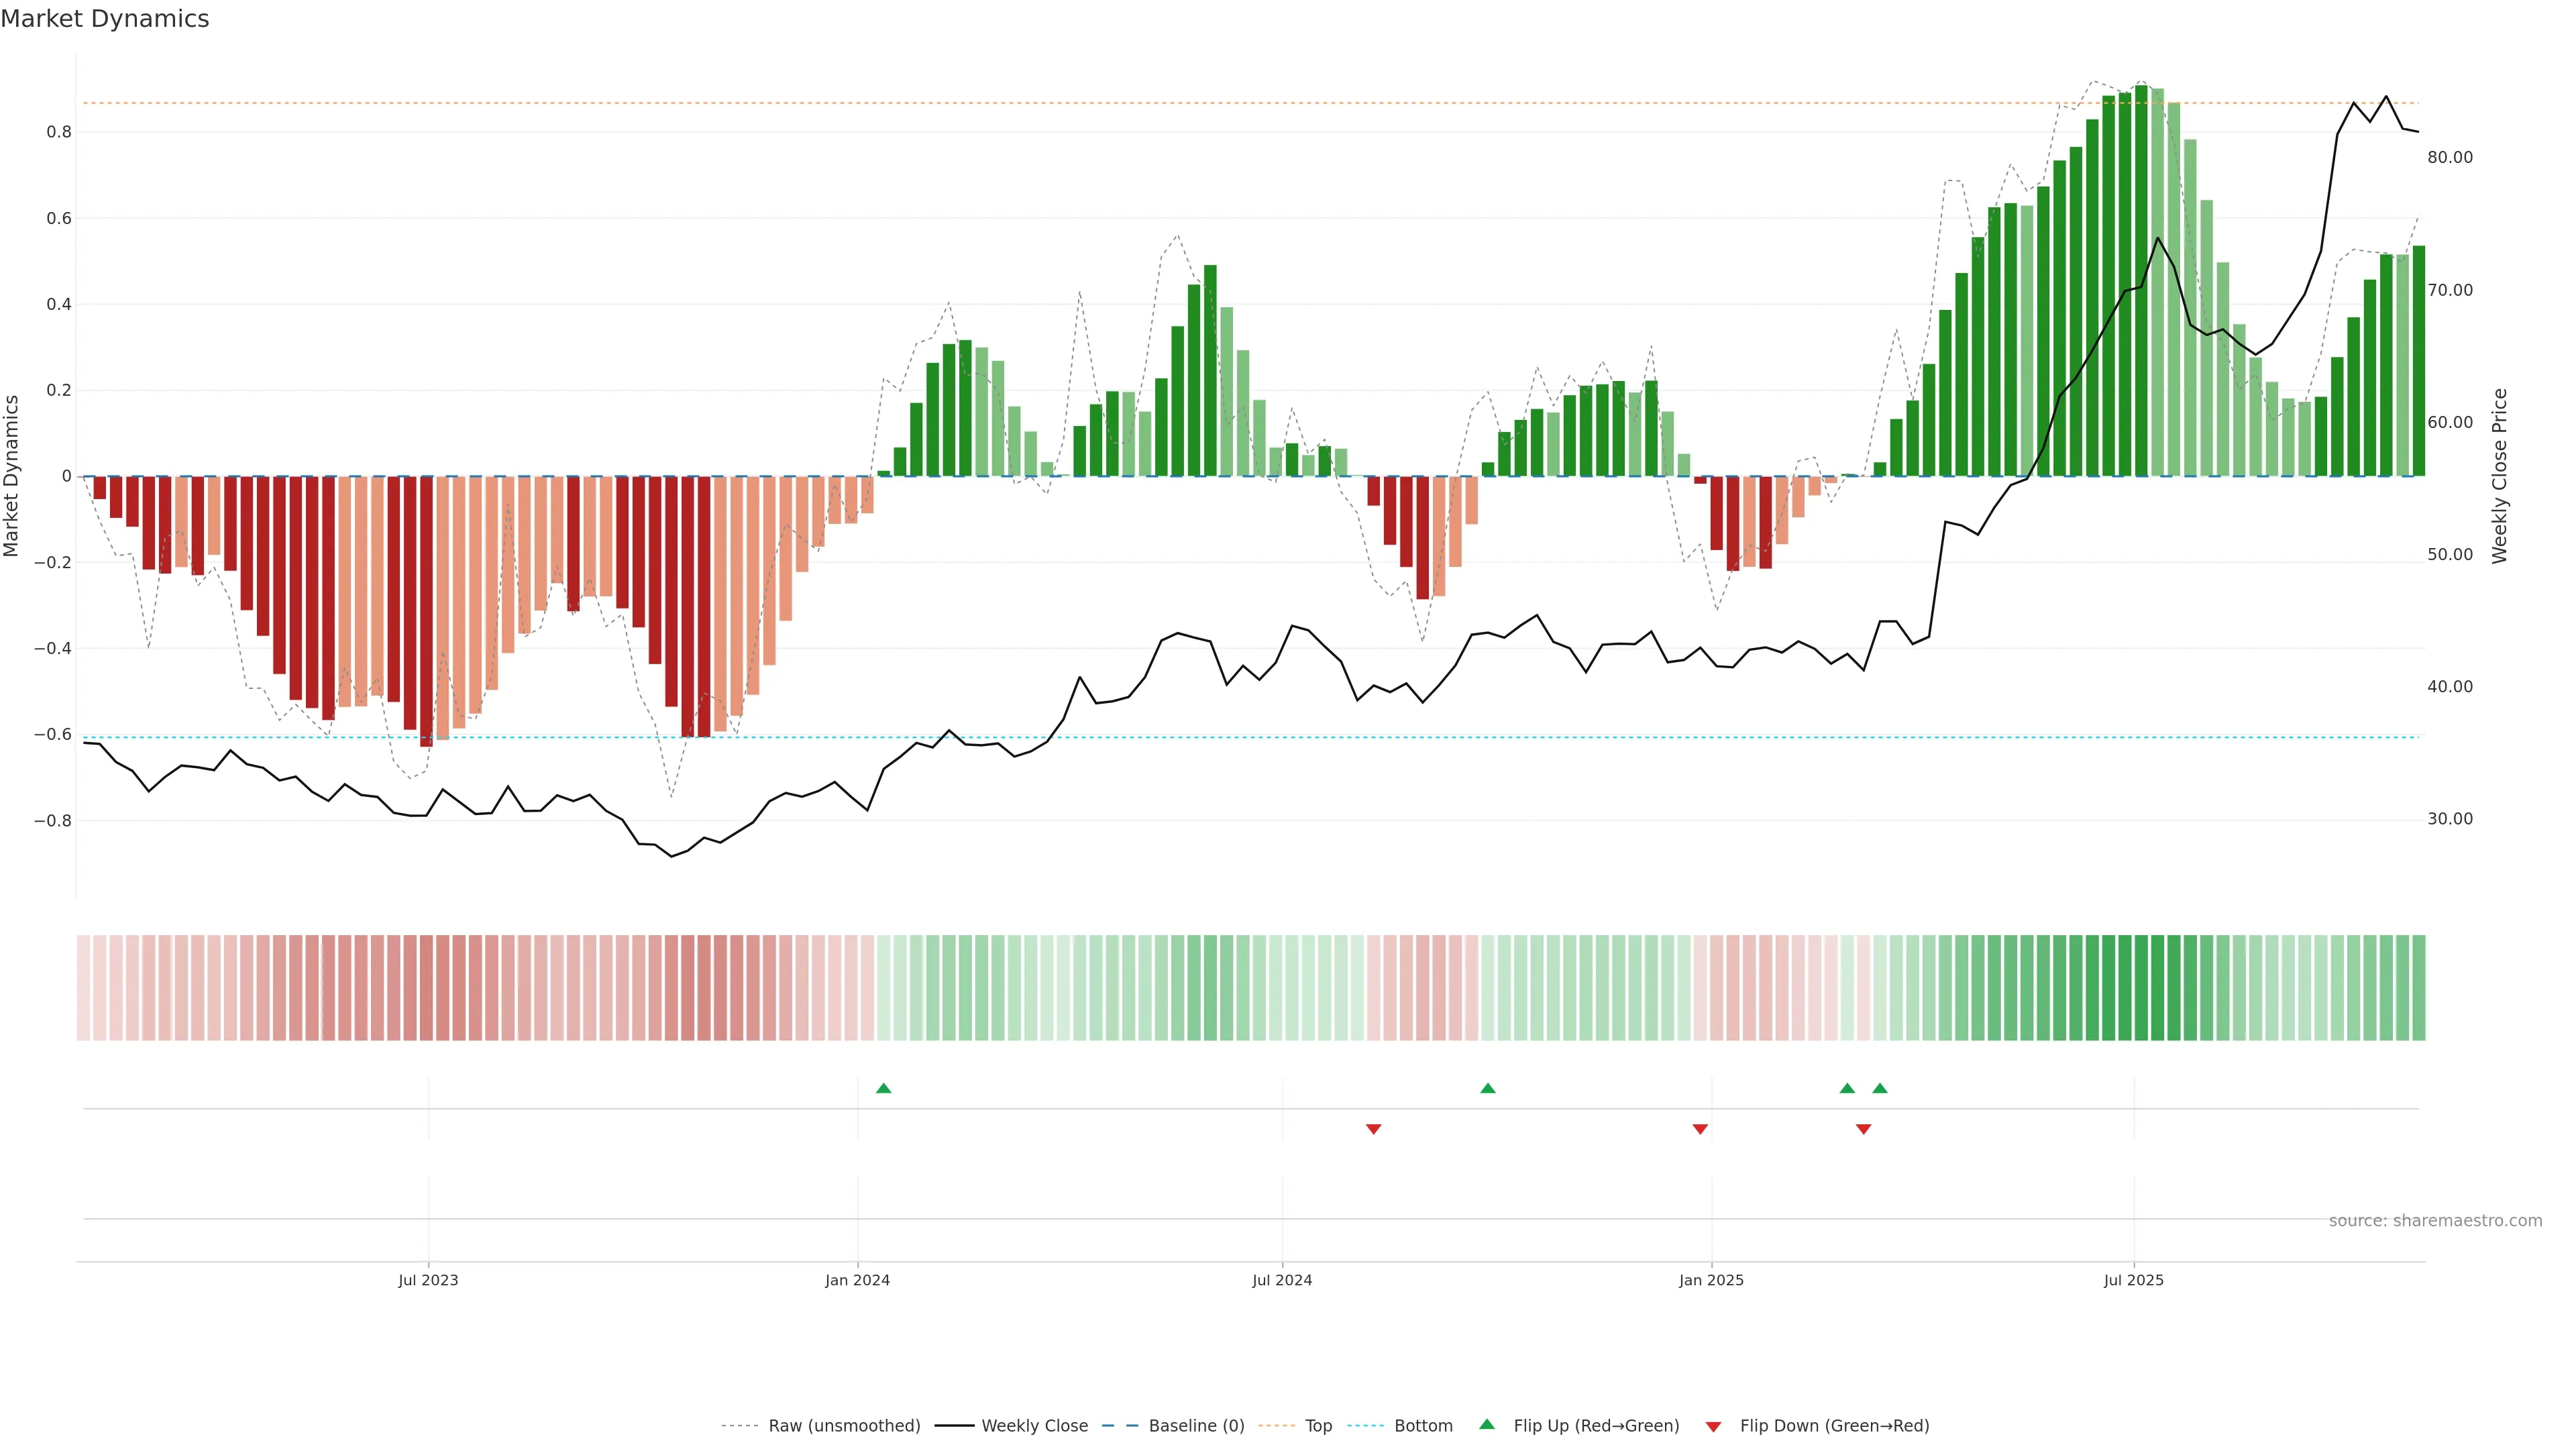2576x1449 pixels.
Task: Toggle the Flip Up (Red→Green) legend icon
Action: tap(1487, 1425)
